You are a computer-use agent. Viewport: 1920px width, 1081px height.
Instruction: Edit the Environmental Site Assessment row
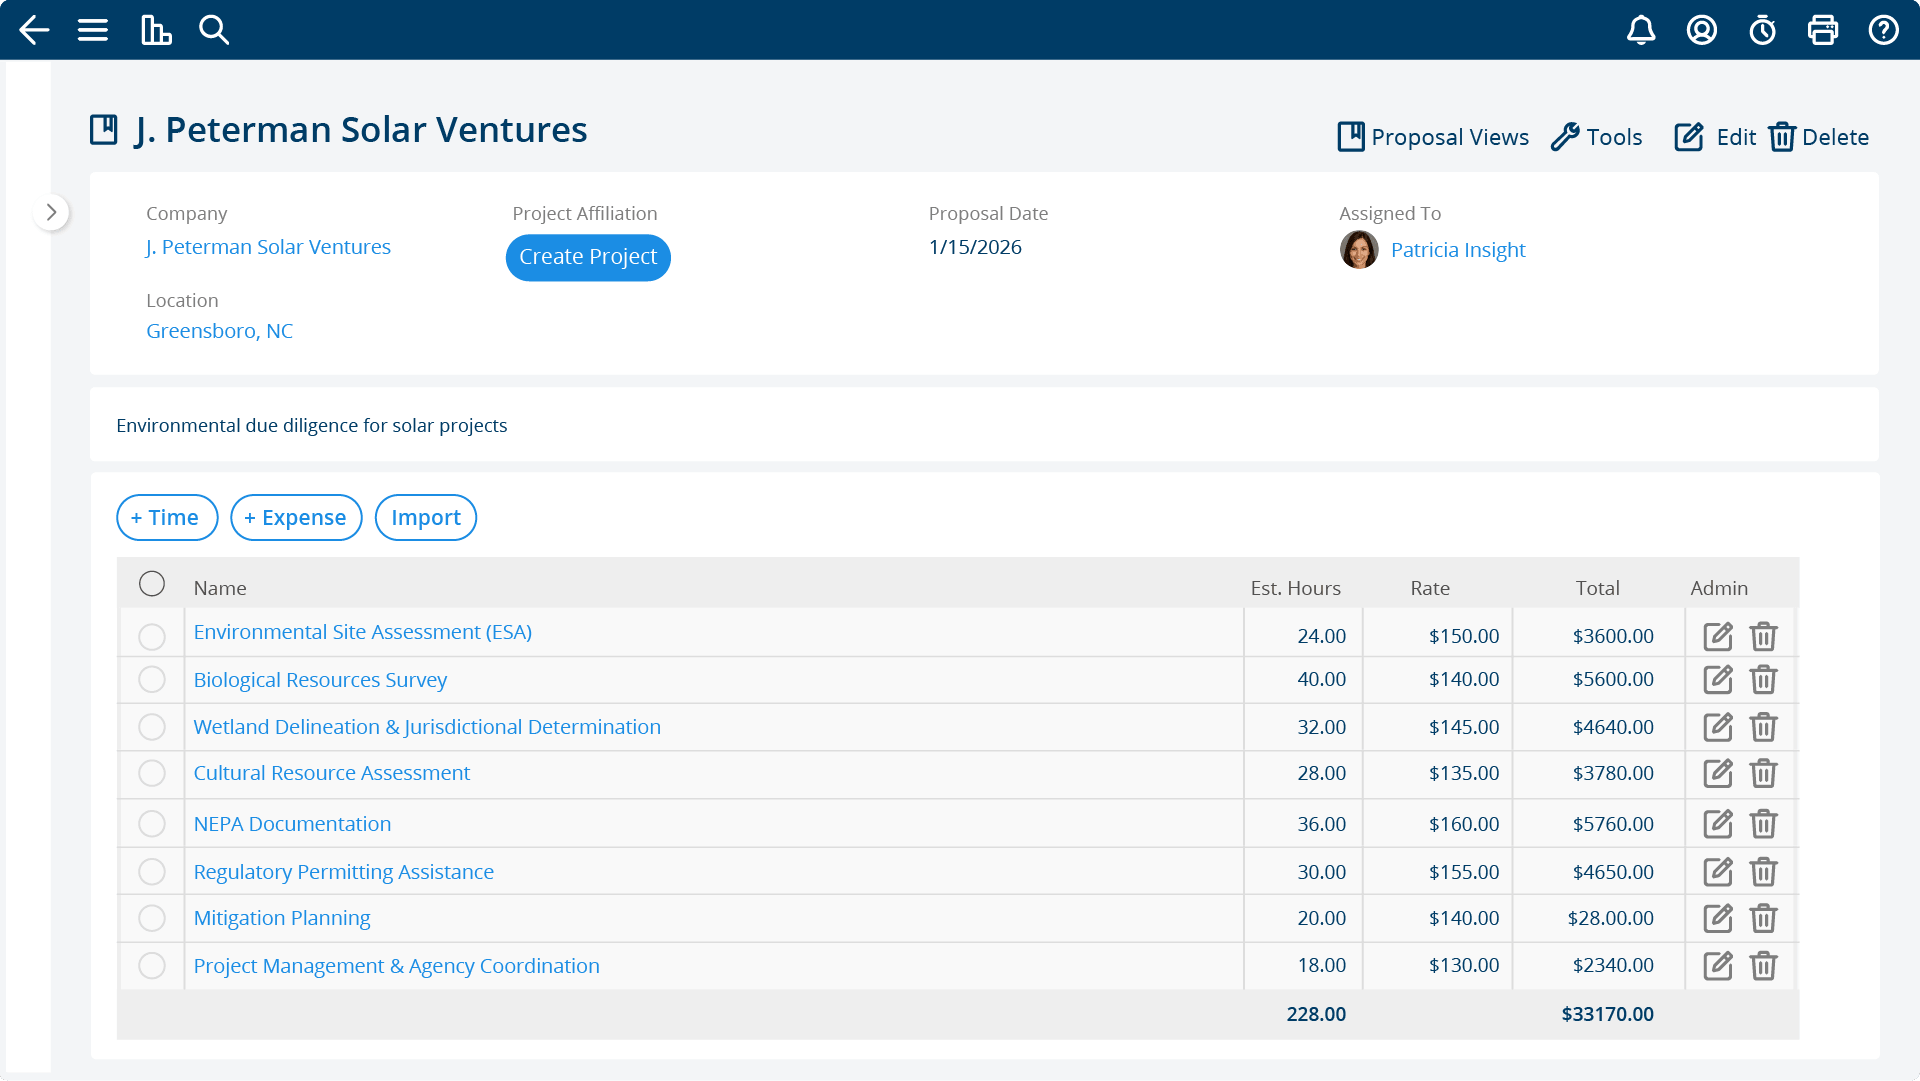click(1718, 636)
